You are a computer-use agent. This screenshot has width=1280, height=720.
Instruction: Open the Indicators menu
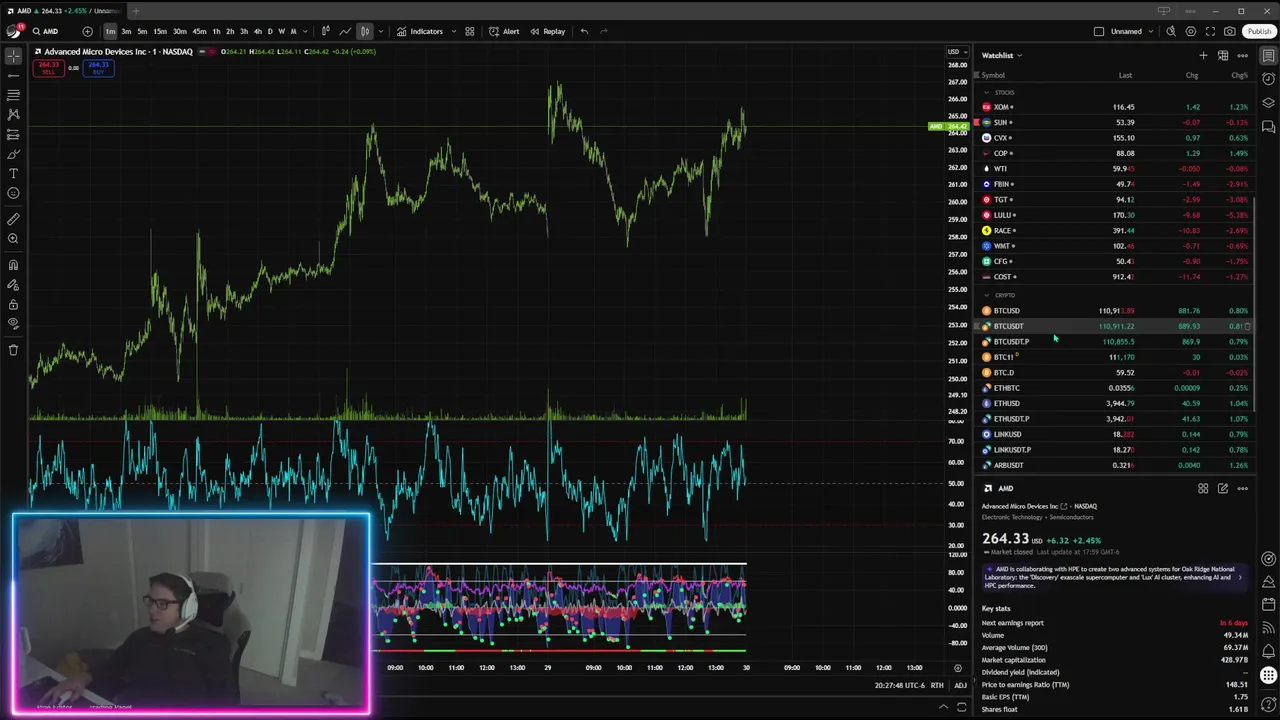pos(420,31)
